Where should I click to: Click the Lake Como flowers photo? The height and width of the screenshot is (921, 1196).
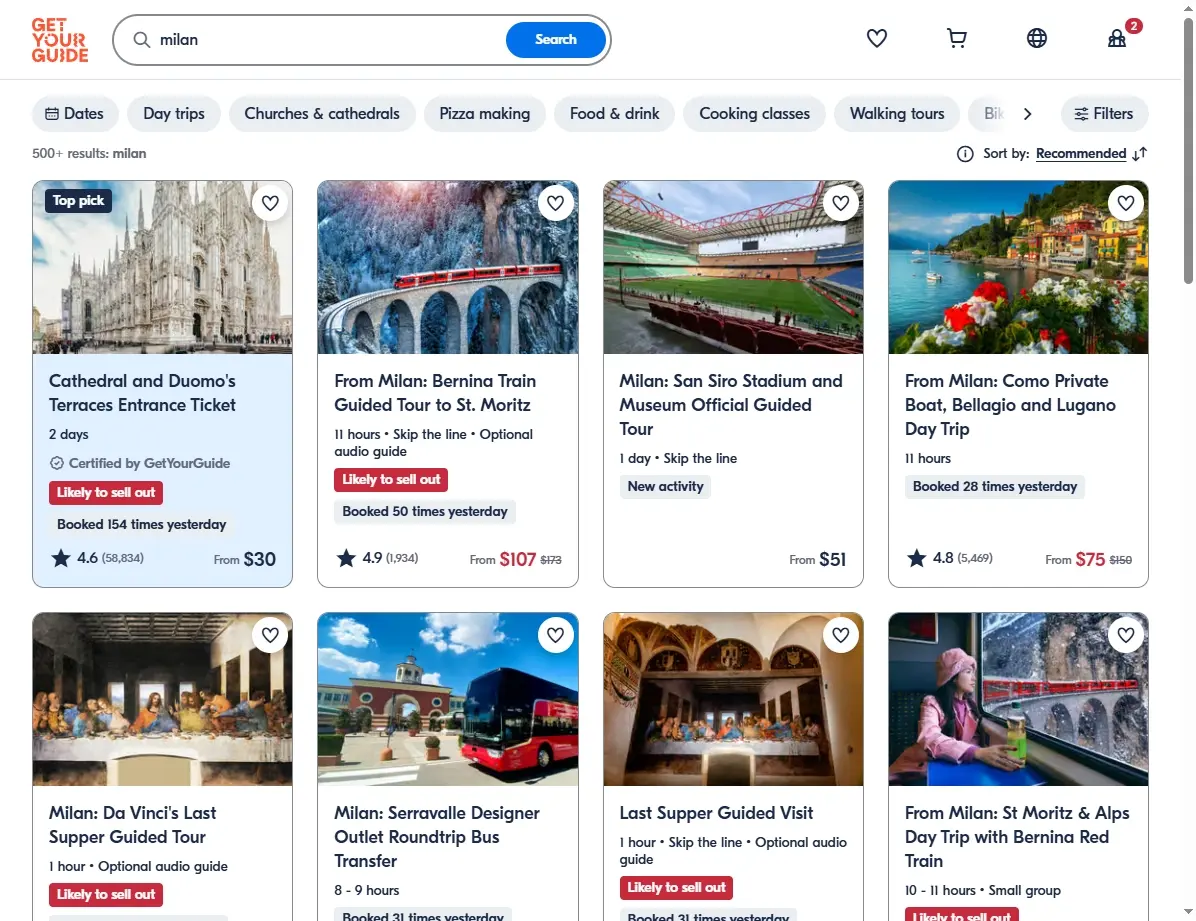point(1018,267)
